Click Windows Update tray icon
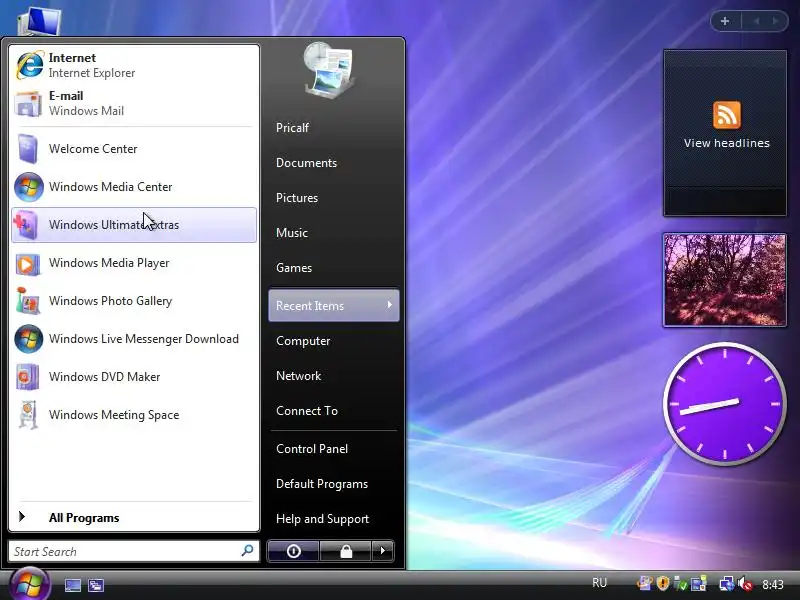The height and width of the screenshot is (600, 800). (644, 583)
